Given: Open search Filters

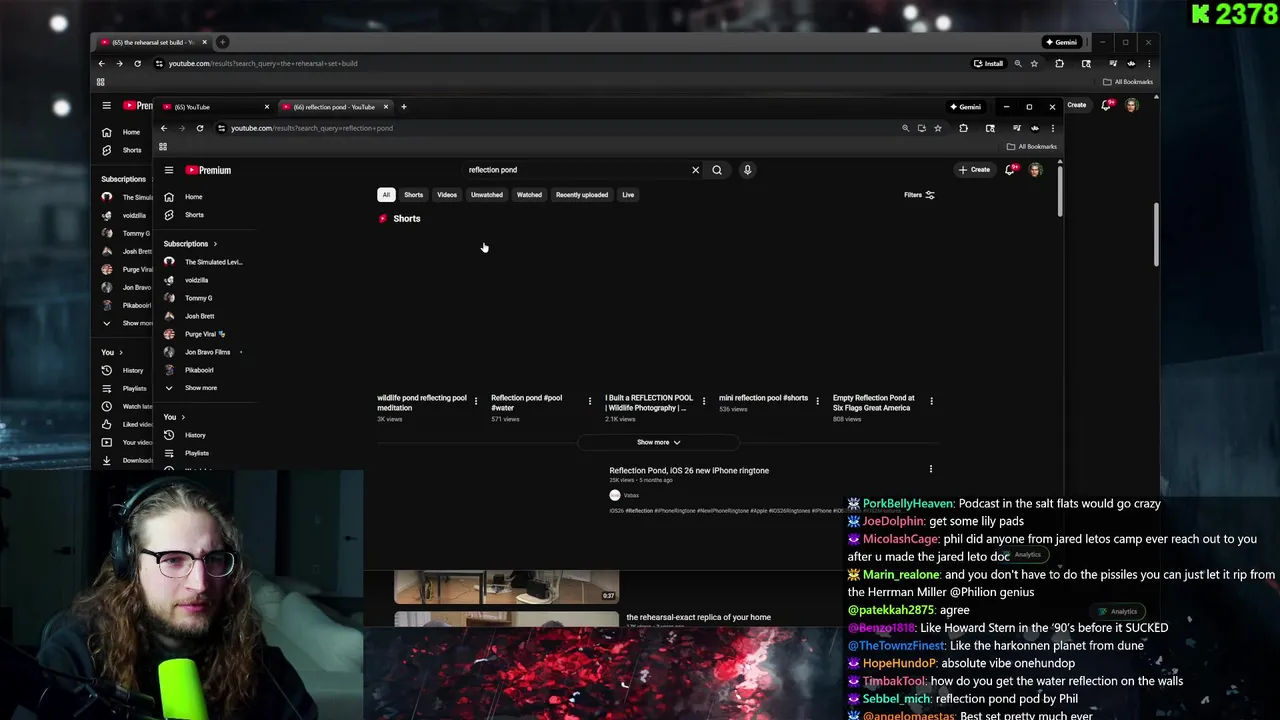Looking at the screenshot, I should tap(919, 195).
